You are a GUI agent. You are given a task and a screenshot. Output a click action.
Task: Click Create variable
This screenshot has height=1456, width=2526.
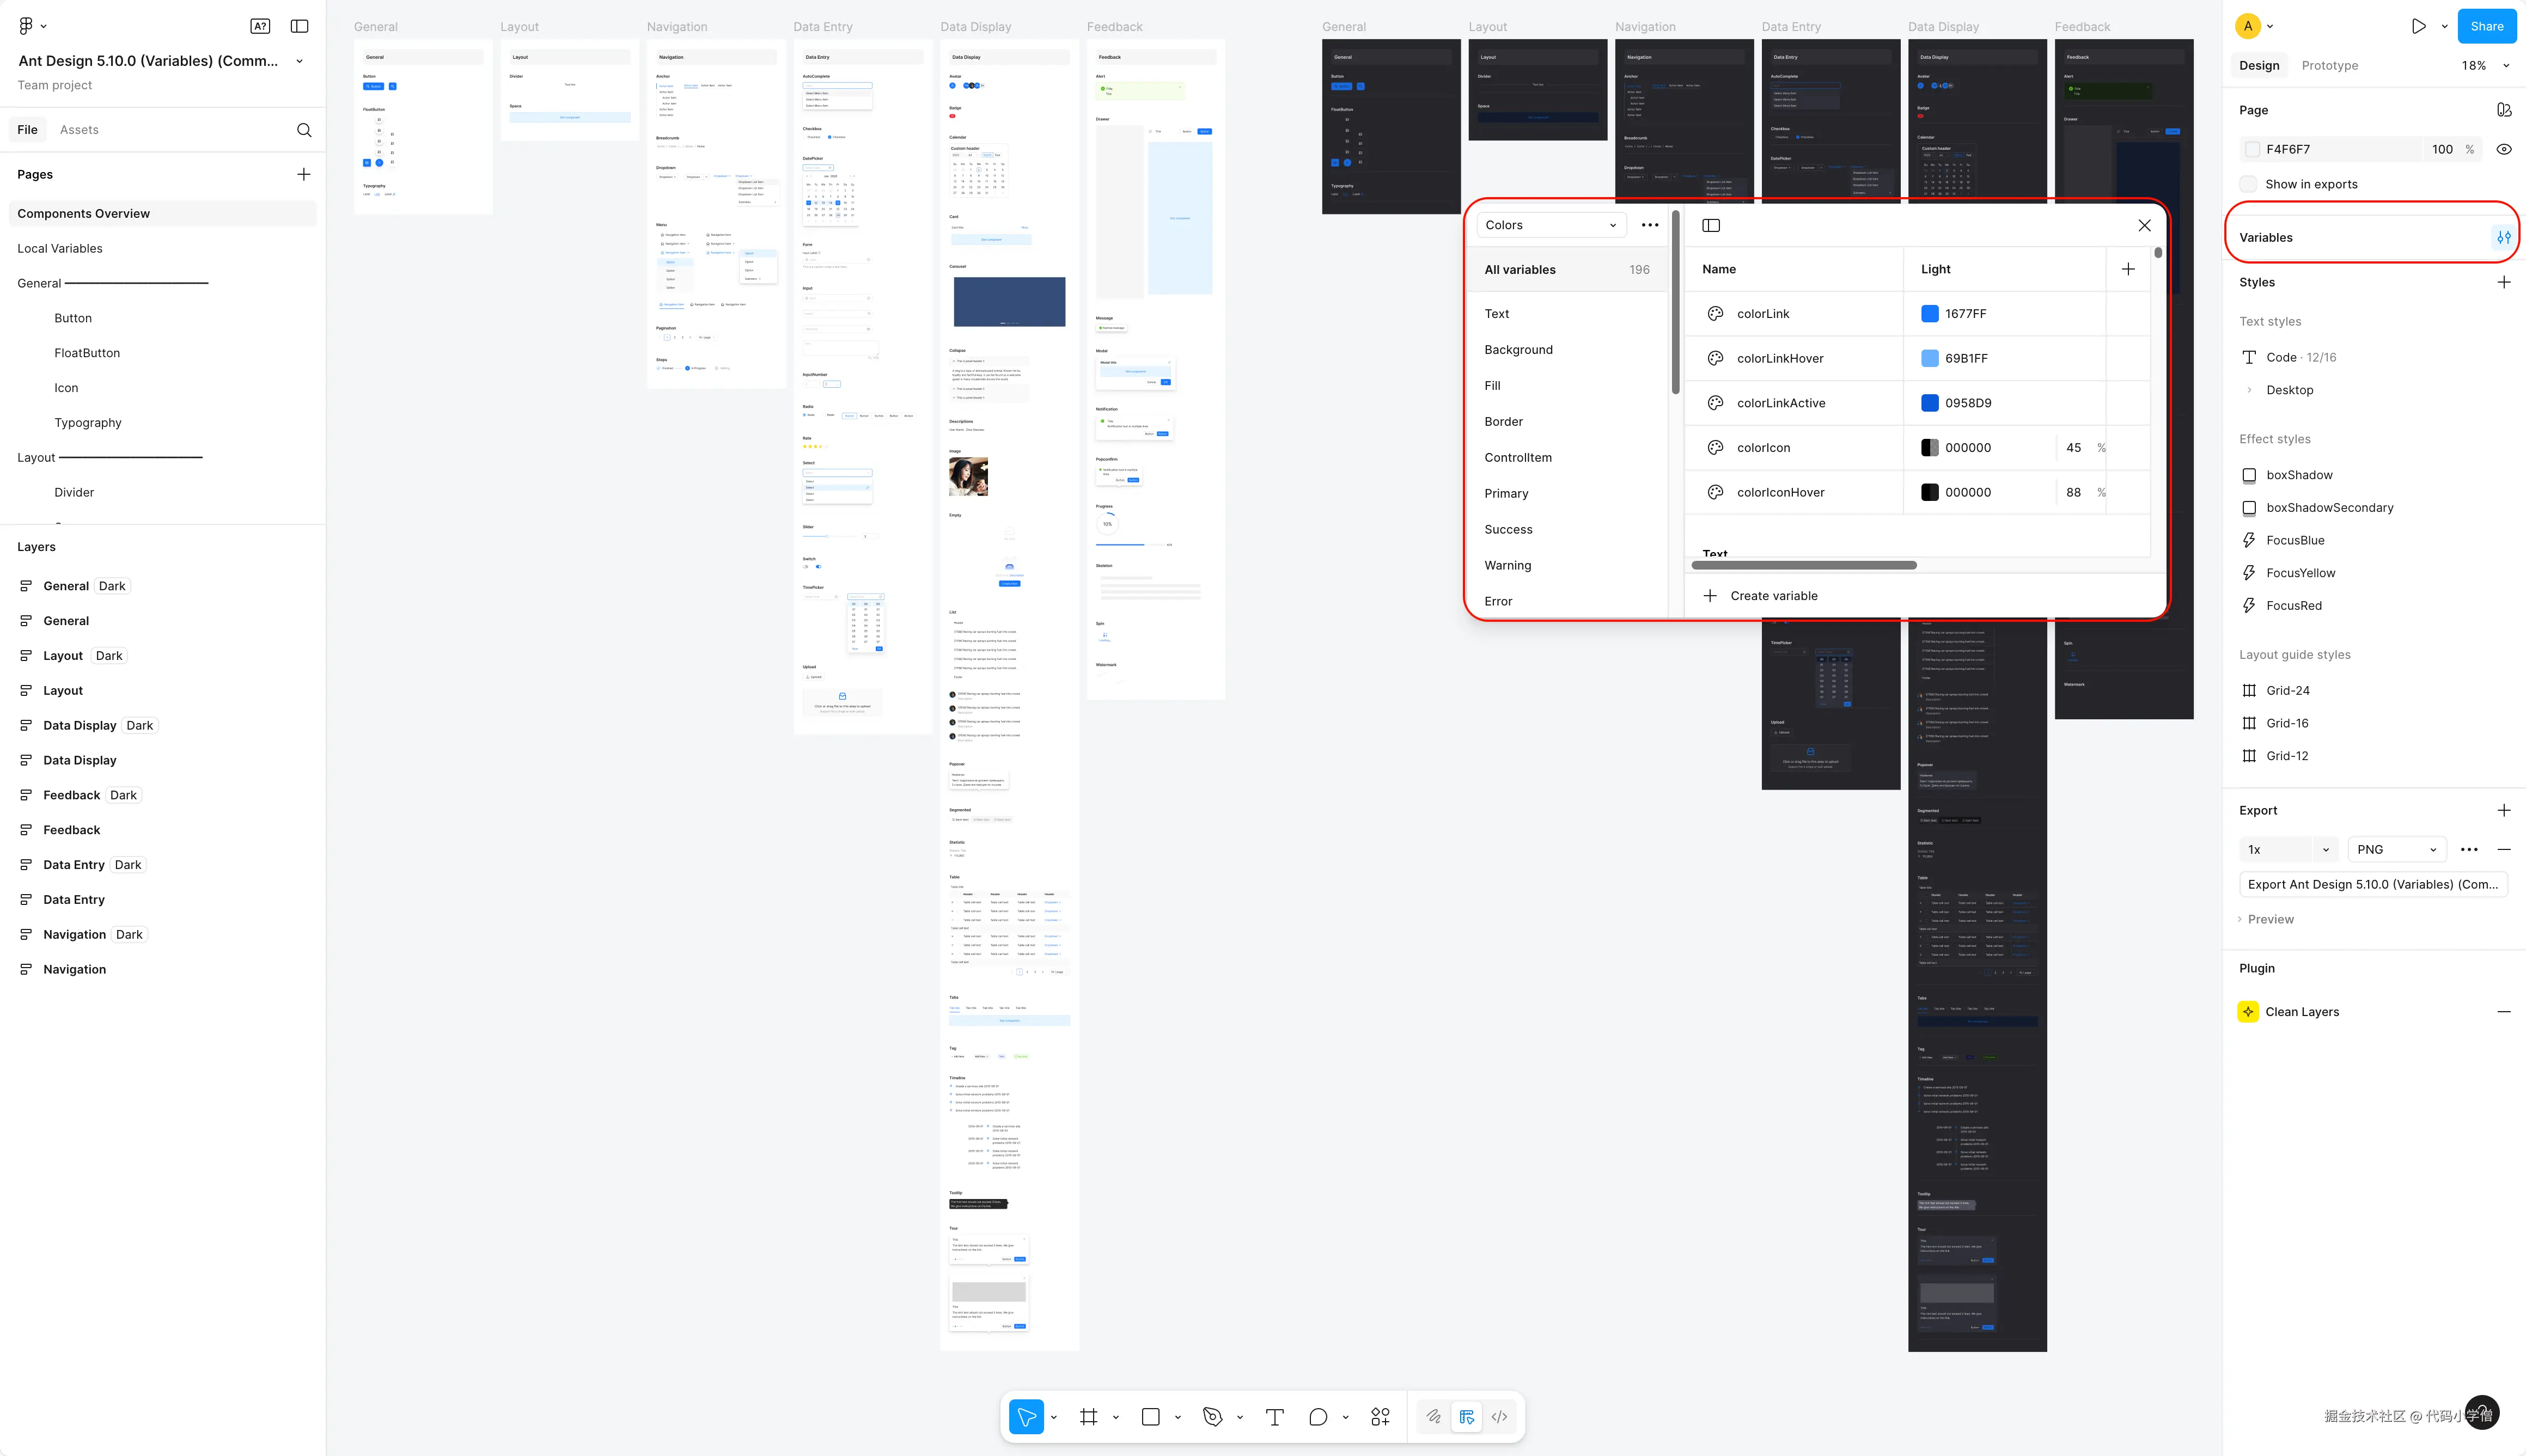[x=1773, y=595]
